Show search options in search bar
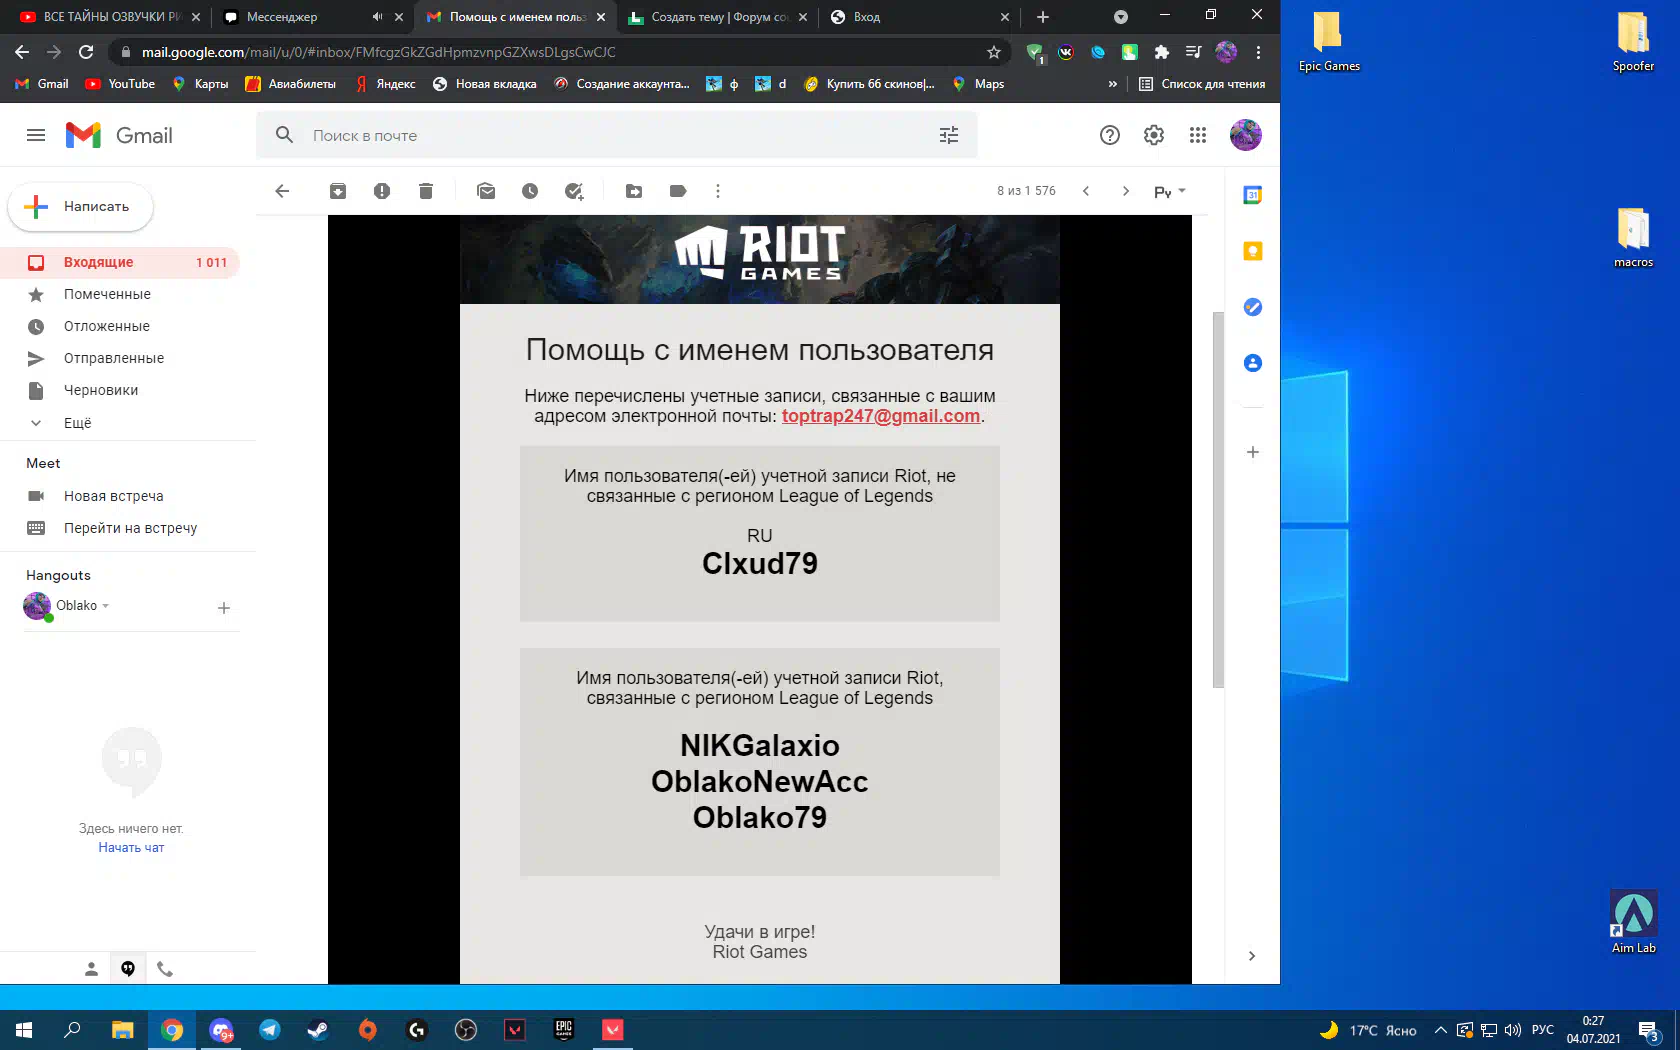Image resolution: width=1680 pixels, height=1050 pixels. click(949, 135)
